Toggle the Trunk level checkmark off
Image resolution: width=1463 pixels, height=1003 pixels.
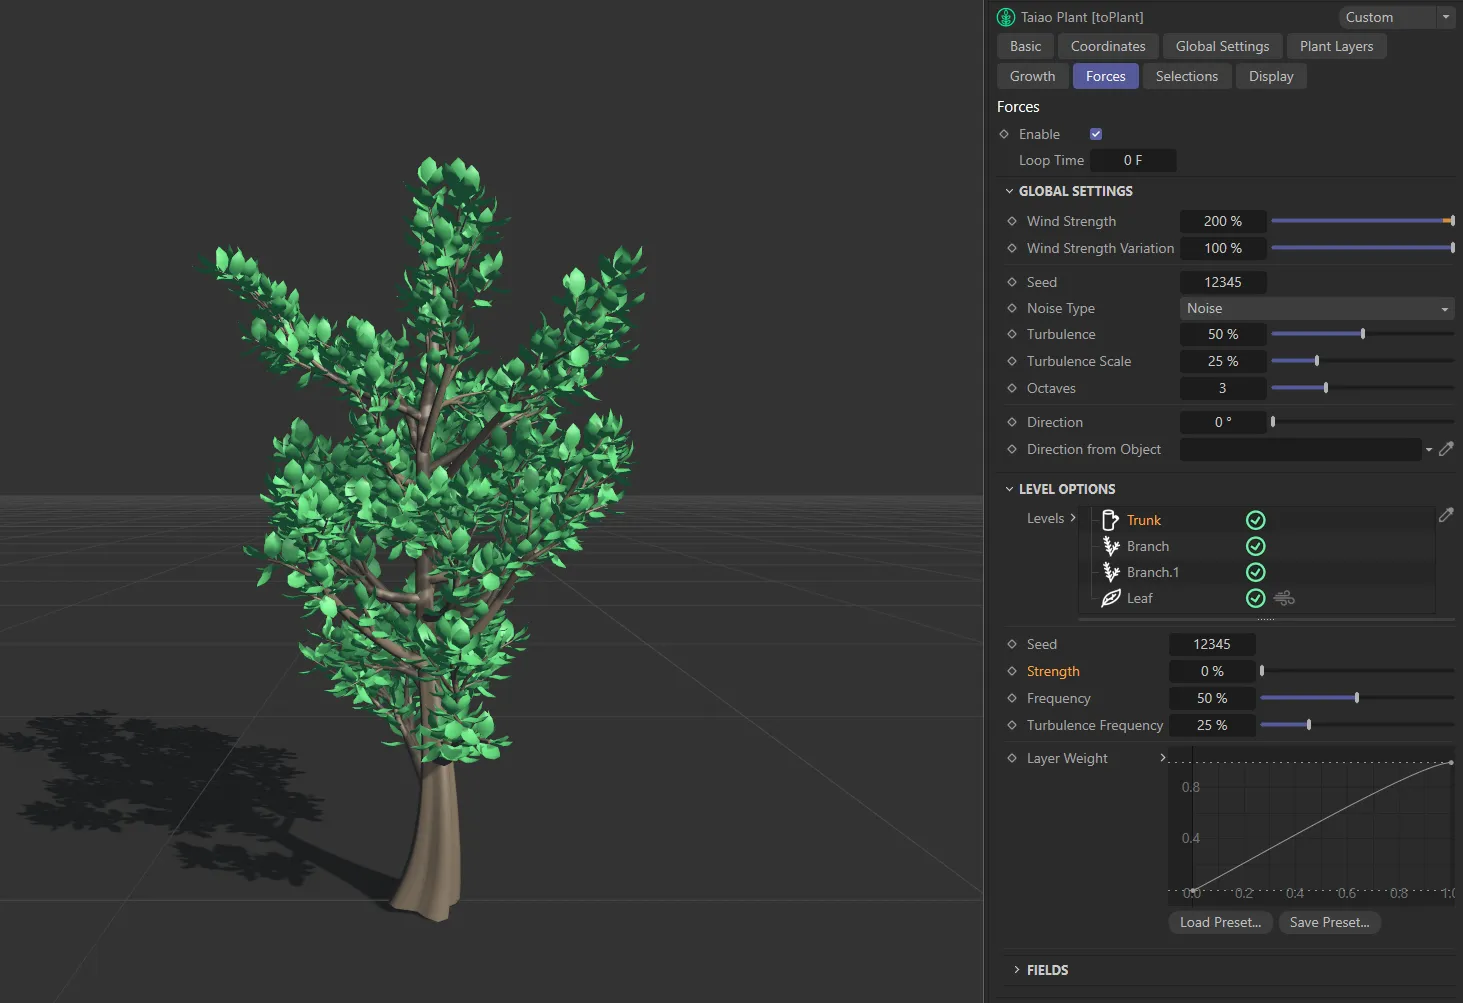coord(1256,520)
